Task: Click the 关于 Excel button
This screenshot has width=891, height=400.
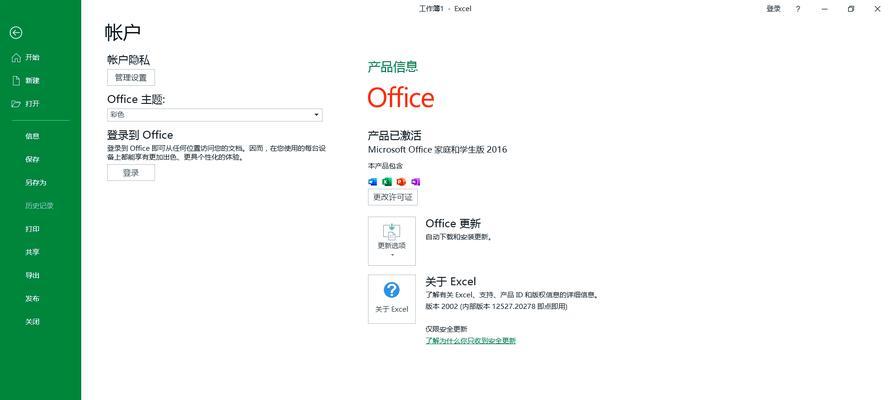Action: 392,299
